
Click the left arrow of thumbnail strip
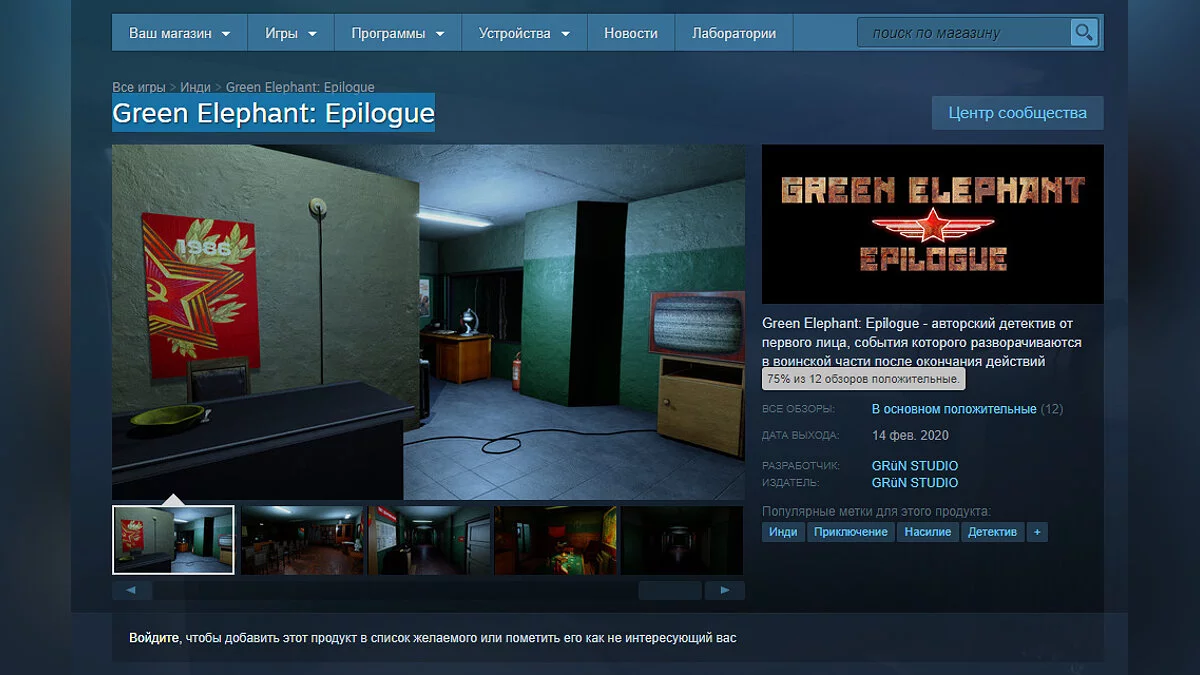tap(132, 590)
